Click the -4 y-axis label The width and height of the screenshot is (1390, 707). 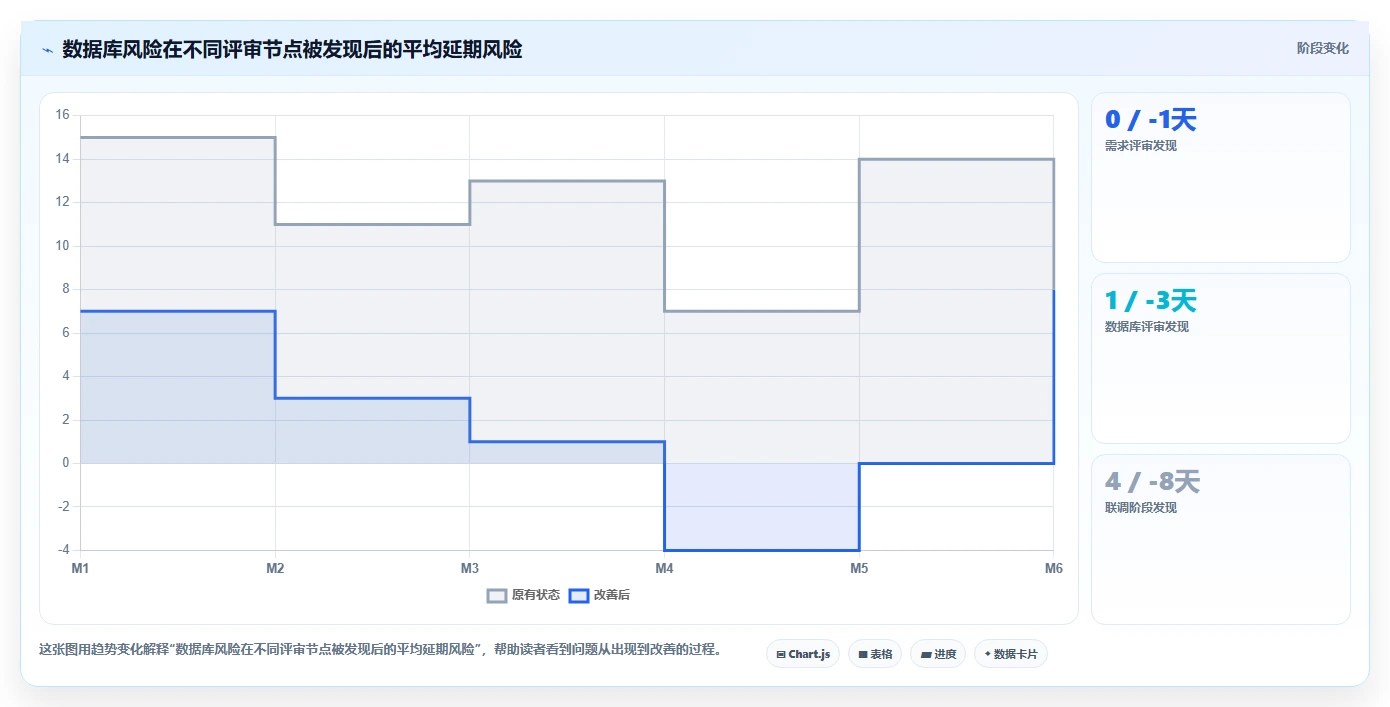64,550
